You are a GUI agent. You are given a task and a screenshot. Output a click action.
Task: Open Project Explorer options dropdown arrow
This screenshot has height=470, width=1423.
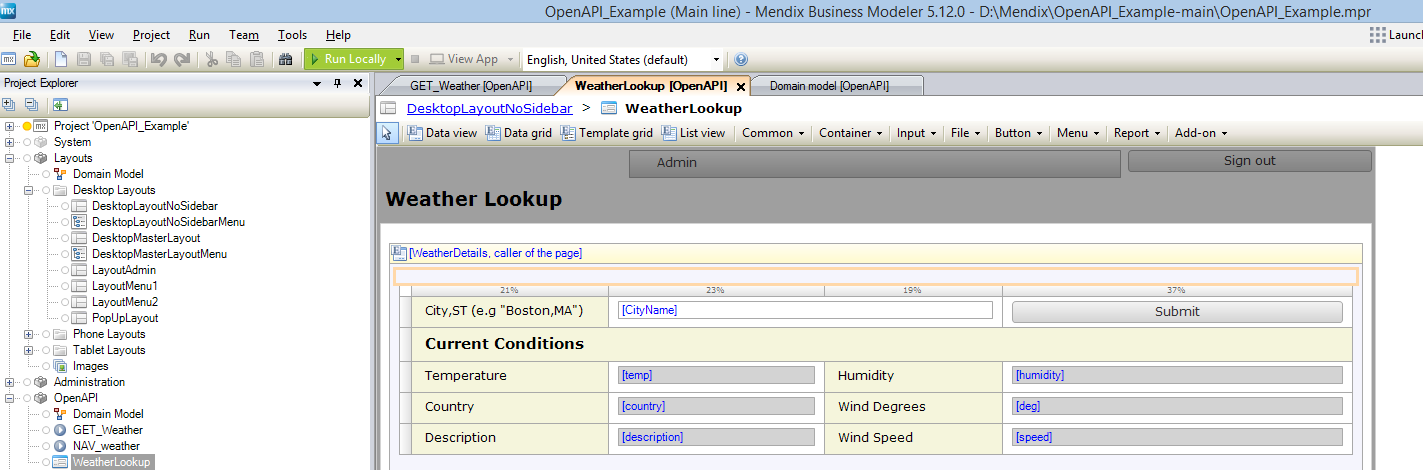point(317,83)
